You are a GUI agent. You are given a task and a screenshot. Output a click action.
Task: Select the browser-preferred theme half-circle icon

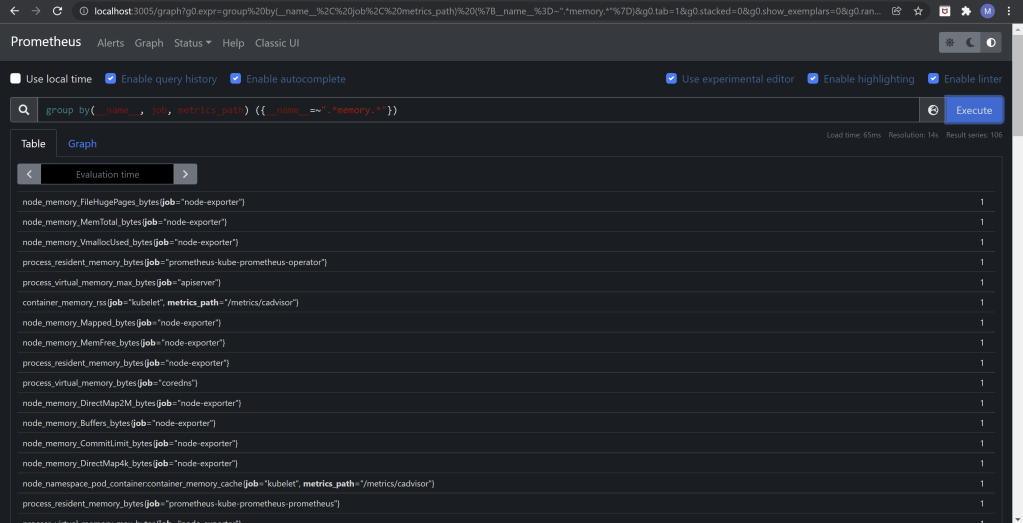pyautogui.click(x=991, y=43)
